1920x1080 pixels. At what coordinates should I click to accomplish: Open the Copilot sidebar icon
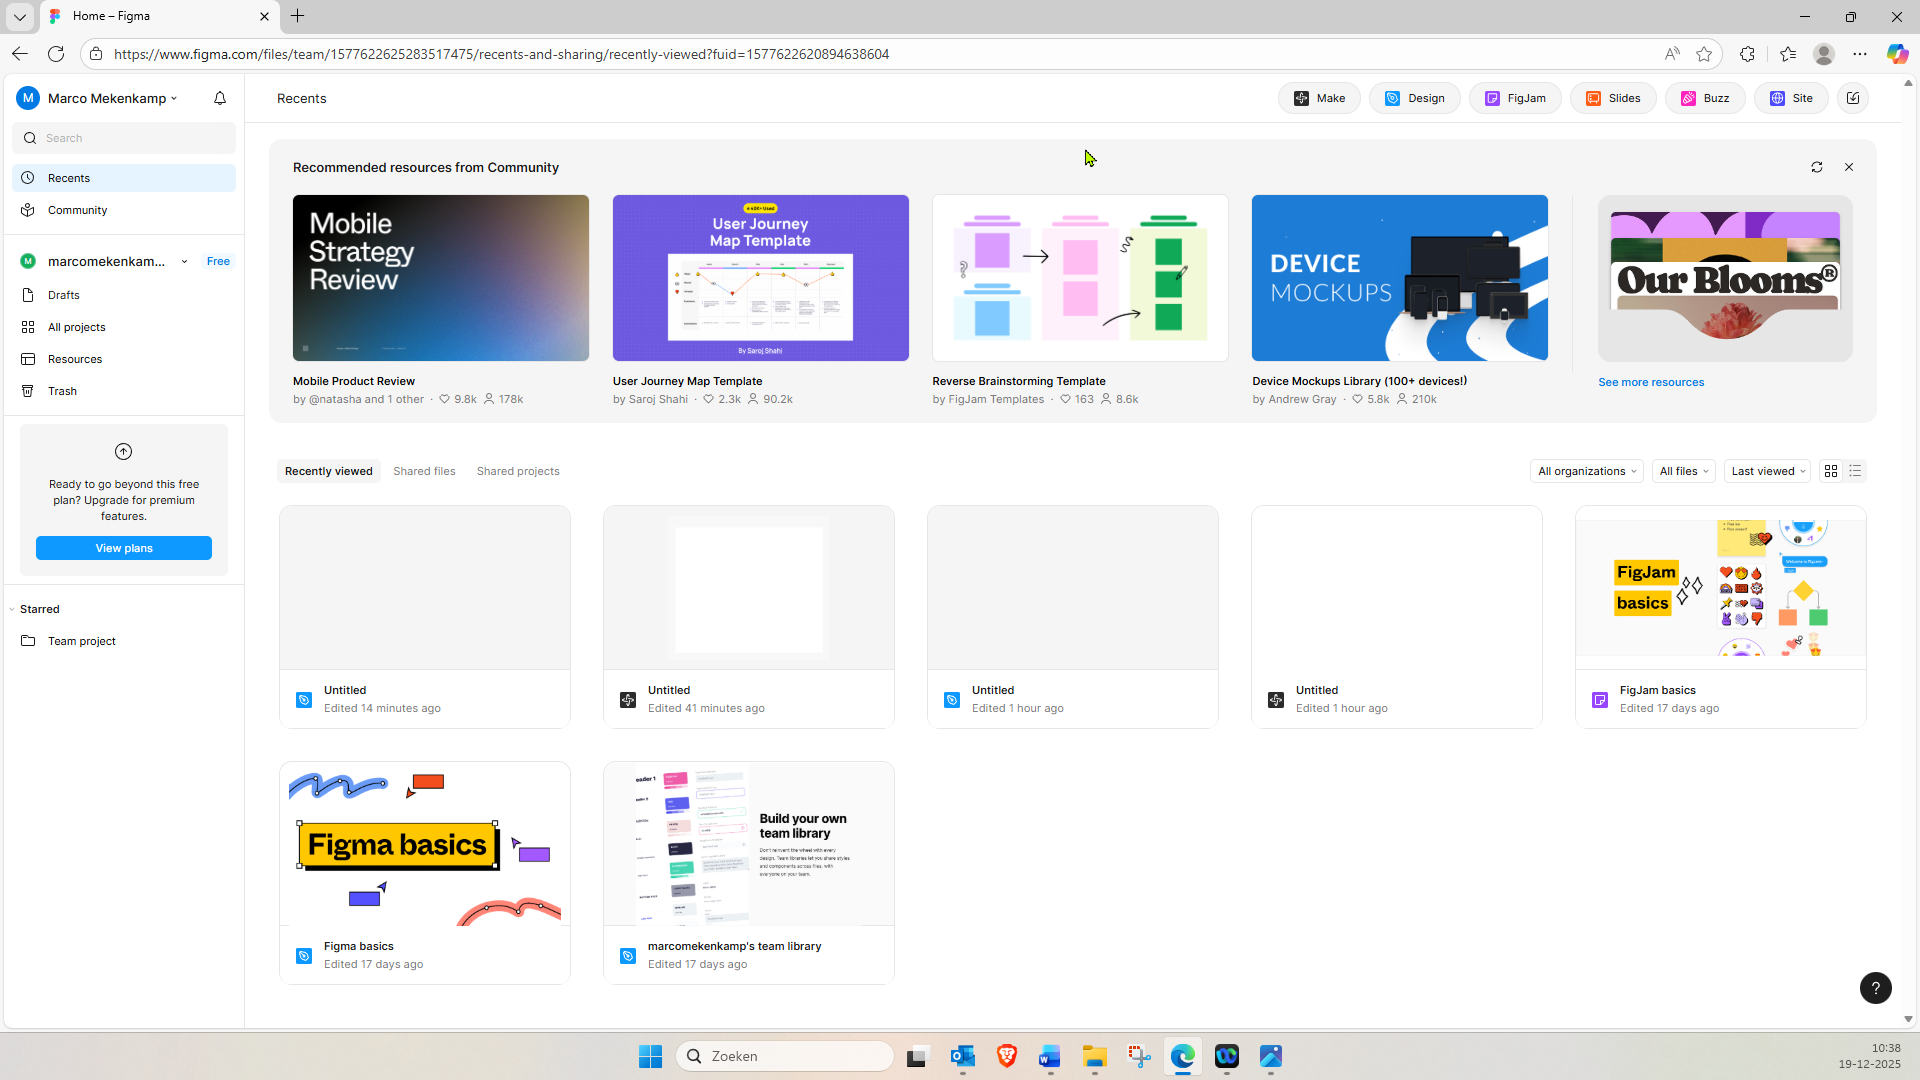tap(1897, 54)
